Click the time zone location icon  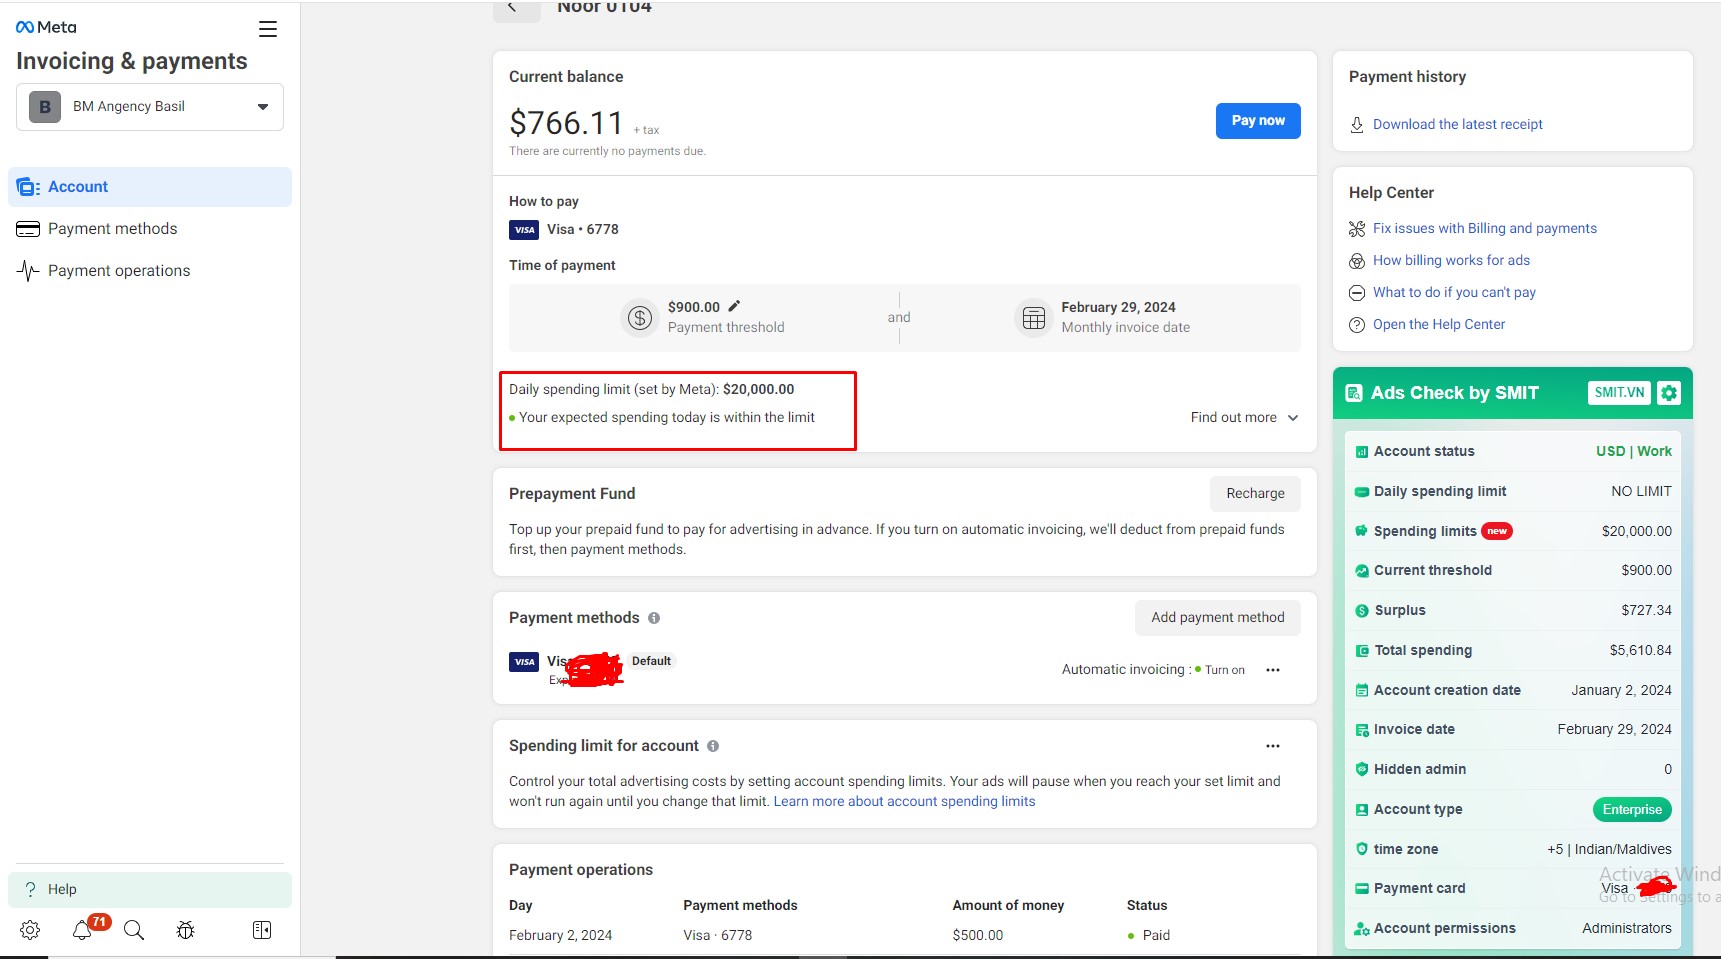click(x=1361, y=849)
